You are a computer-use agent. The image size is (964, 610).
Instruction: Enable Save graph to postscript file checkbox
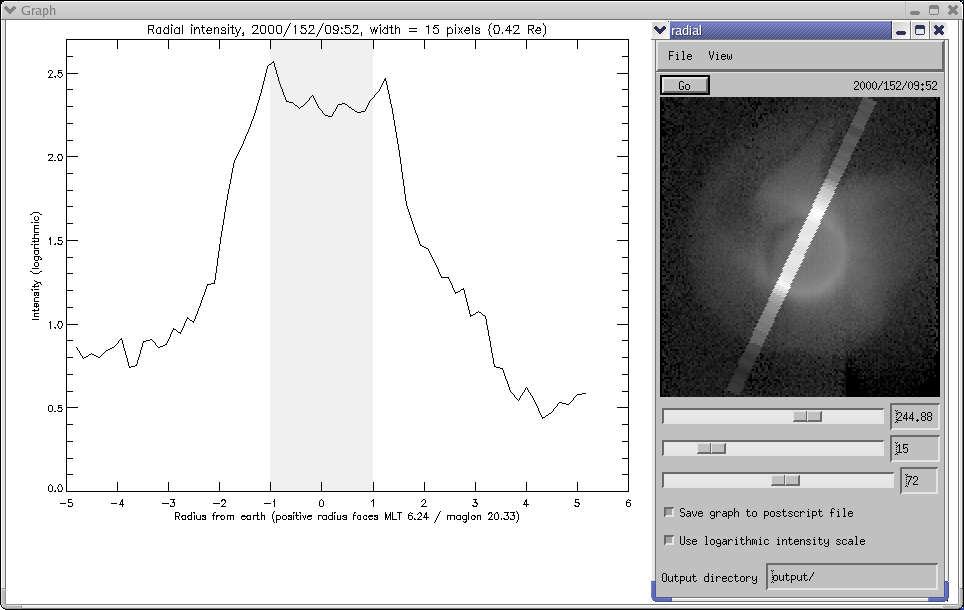pos(669,512)
